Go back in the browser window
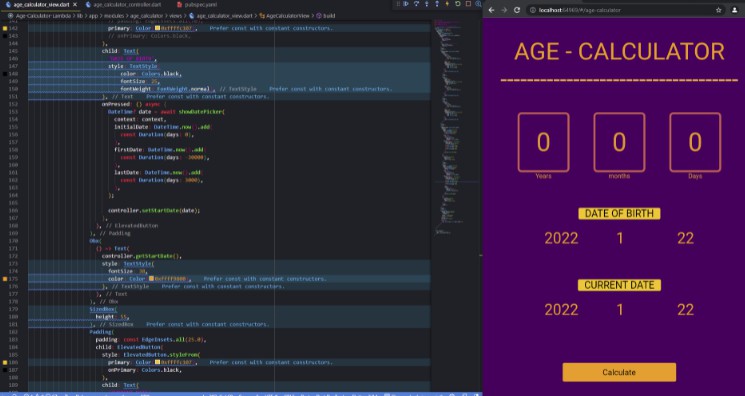The image size is (745, 396). (491, 10)
